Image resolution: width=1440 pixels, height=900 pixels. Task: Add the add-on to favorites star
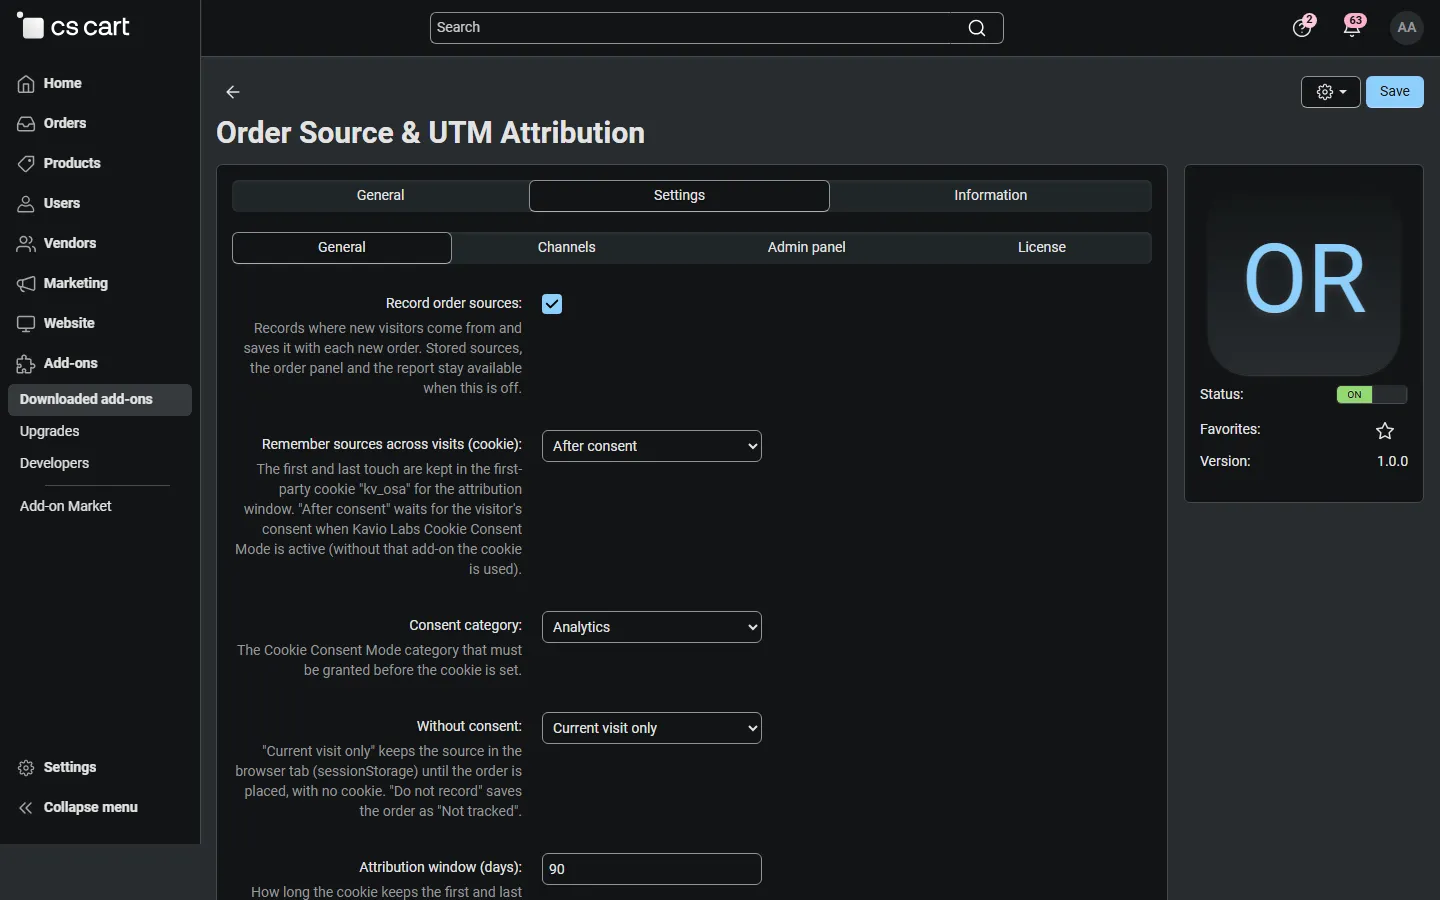click(x=1385, y=431)
